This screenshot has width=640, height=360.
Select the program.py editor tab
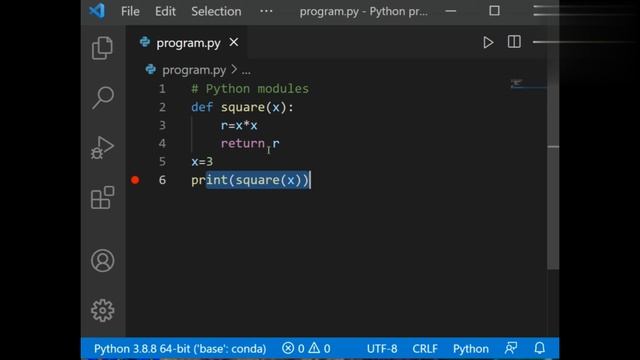click(x=188, y=43)
